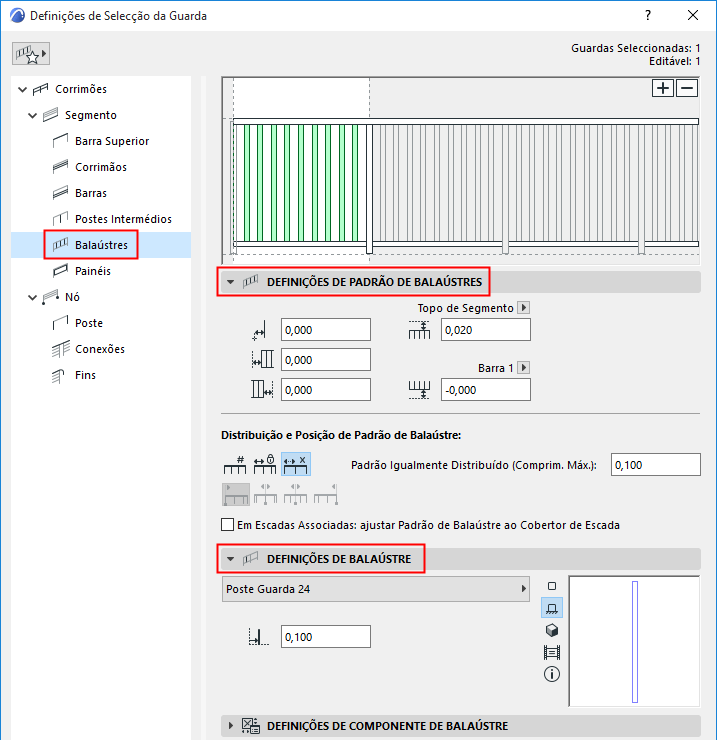The width and height of the screenshot is (717, 740).
Task: Edit max pattern length 0,100 field
Action: [656, 465]
